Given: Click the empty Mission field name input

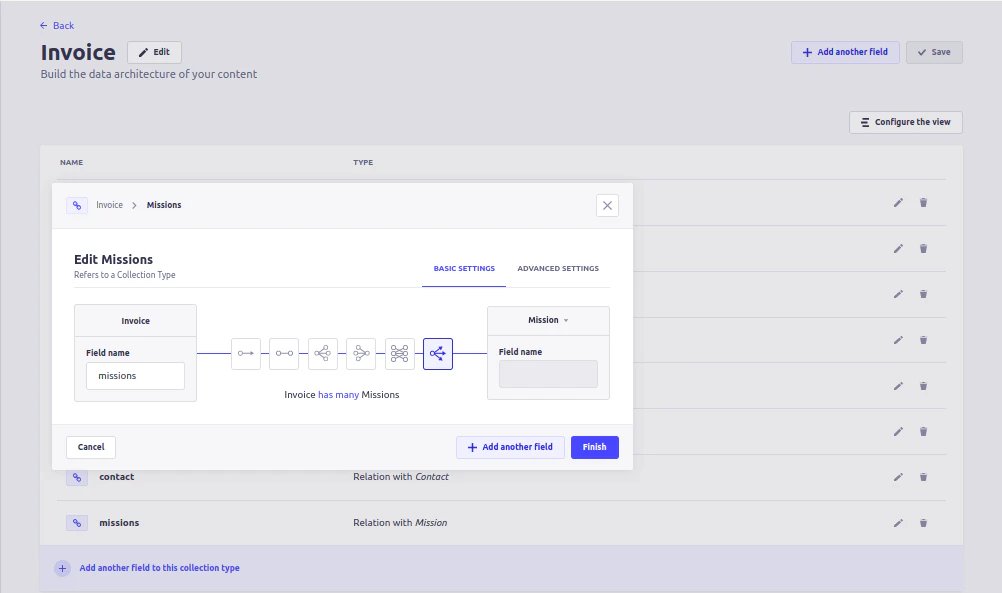Looking at the screenshot, I should [548, 373].
